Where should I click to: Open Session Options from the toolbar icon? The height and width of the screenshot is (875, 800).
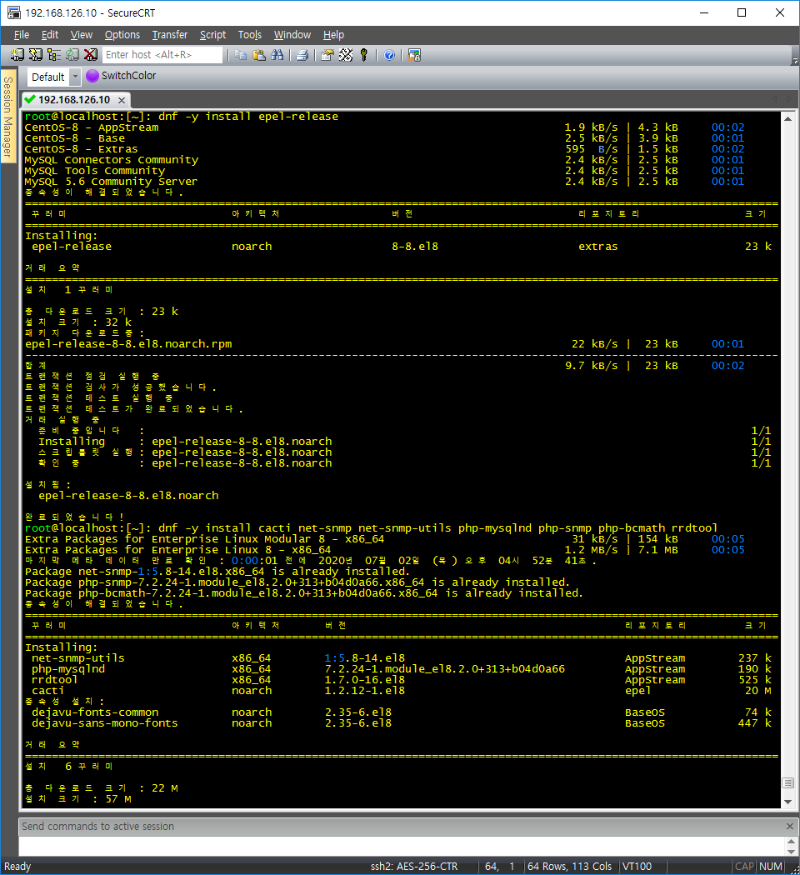click(327, 55)
